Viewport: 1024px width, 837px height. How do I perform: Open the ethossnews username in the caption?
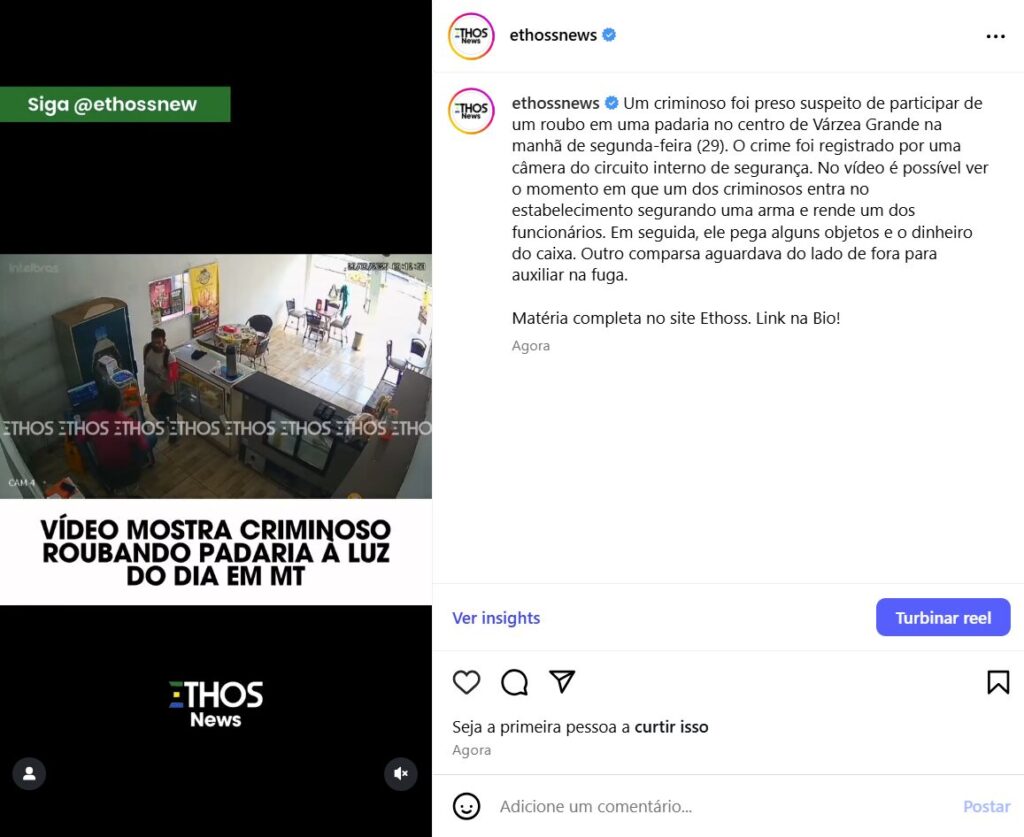(x=555, y=103)
